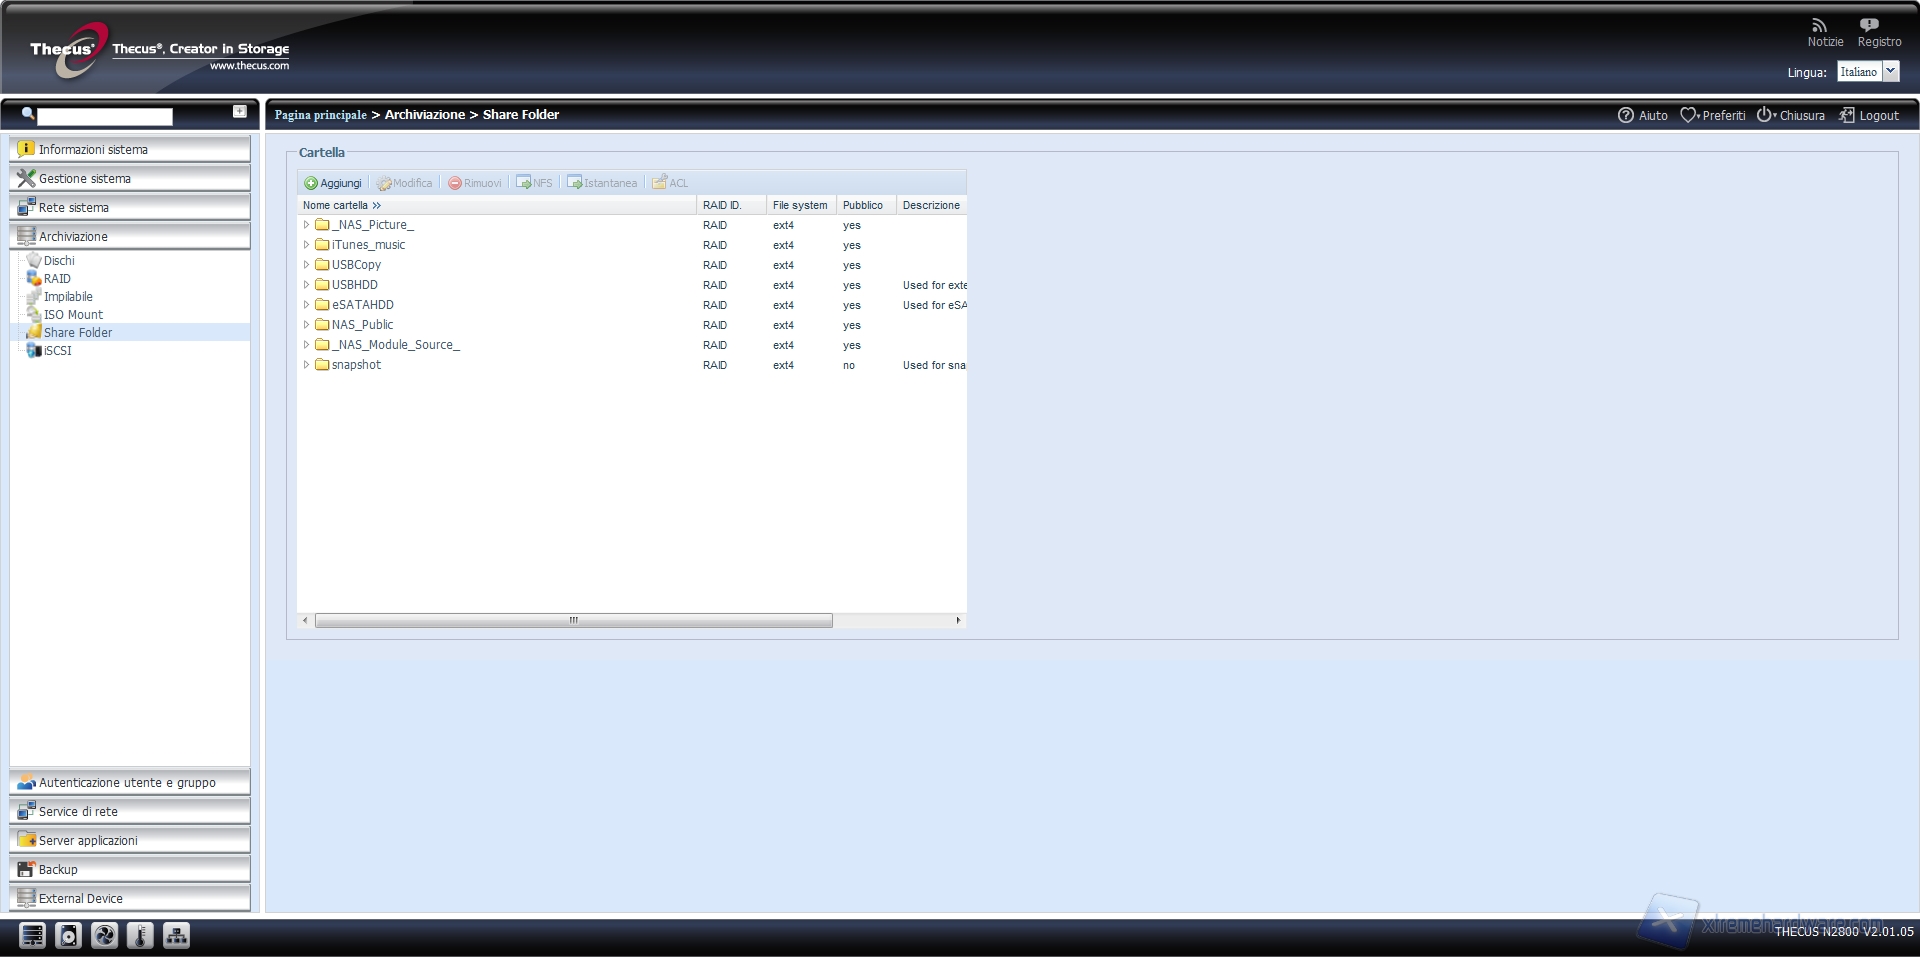
Task: Expand the USBHDD folder node
Action: (x=306, y=285)
